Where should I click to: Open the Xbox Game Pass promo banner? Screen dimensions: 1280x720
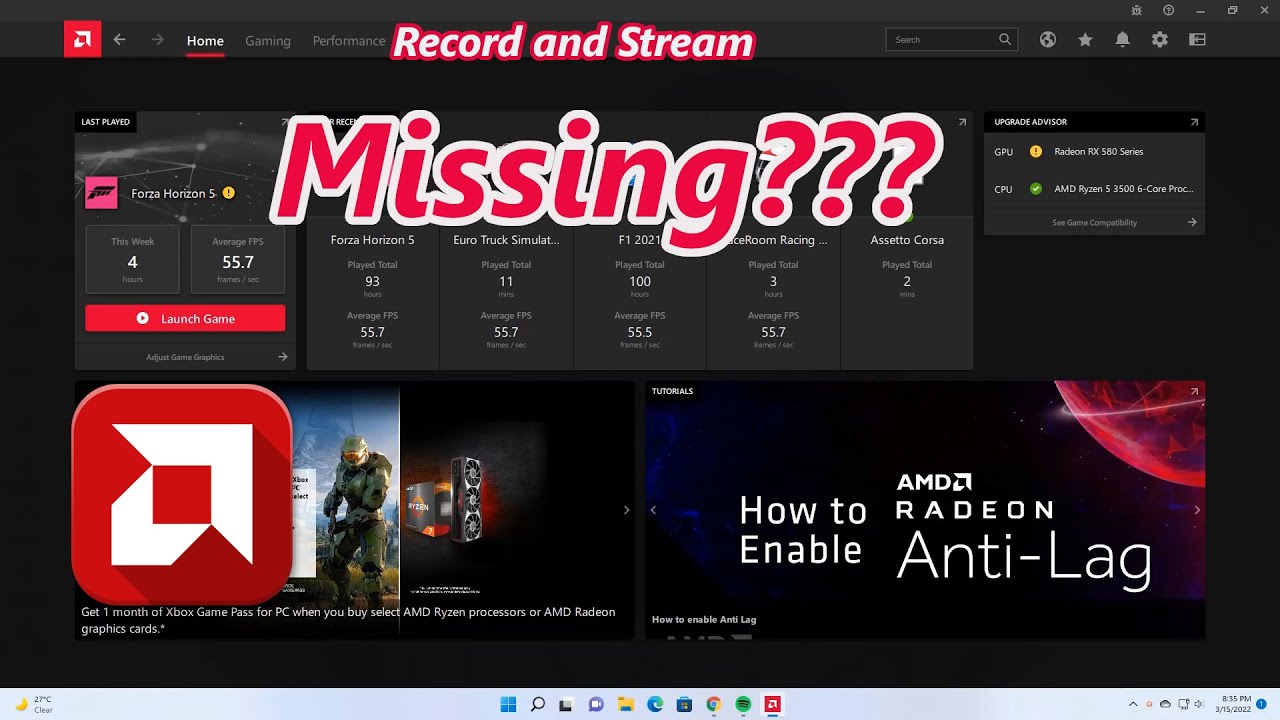pyautogui.click(x=354, y=509)
